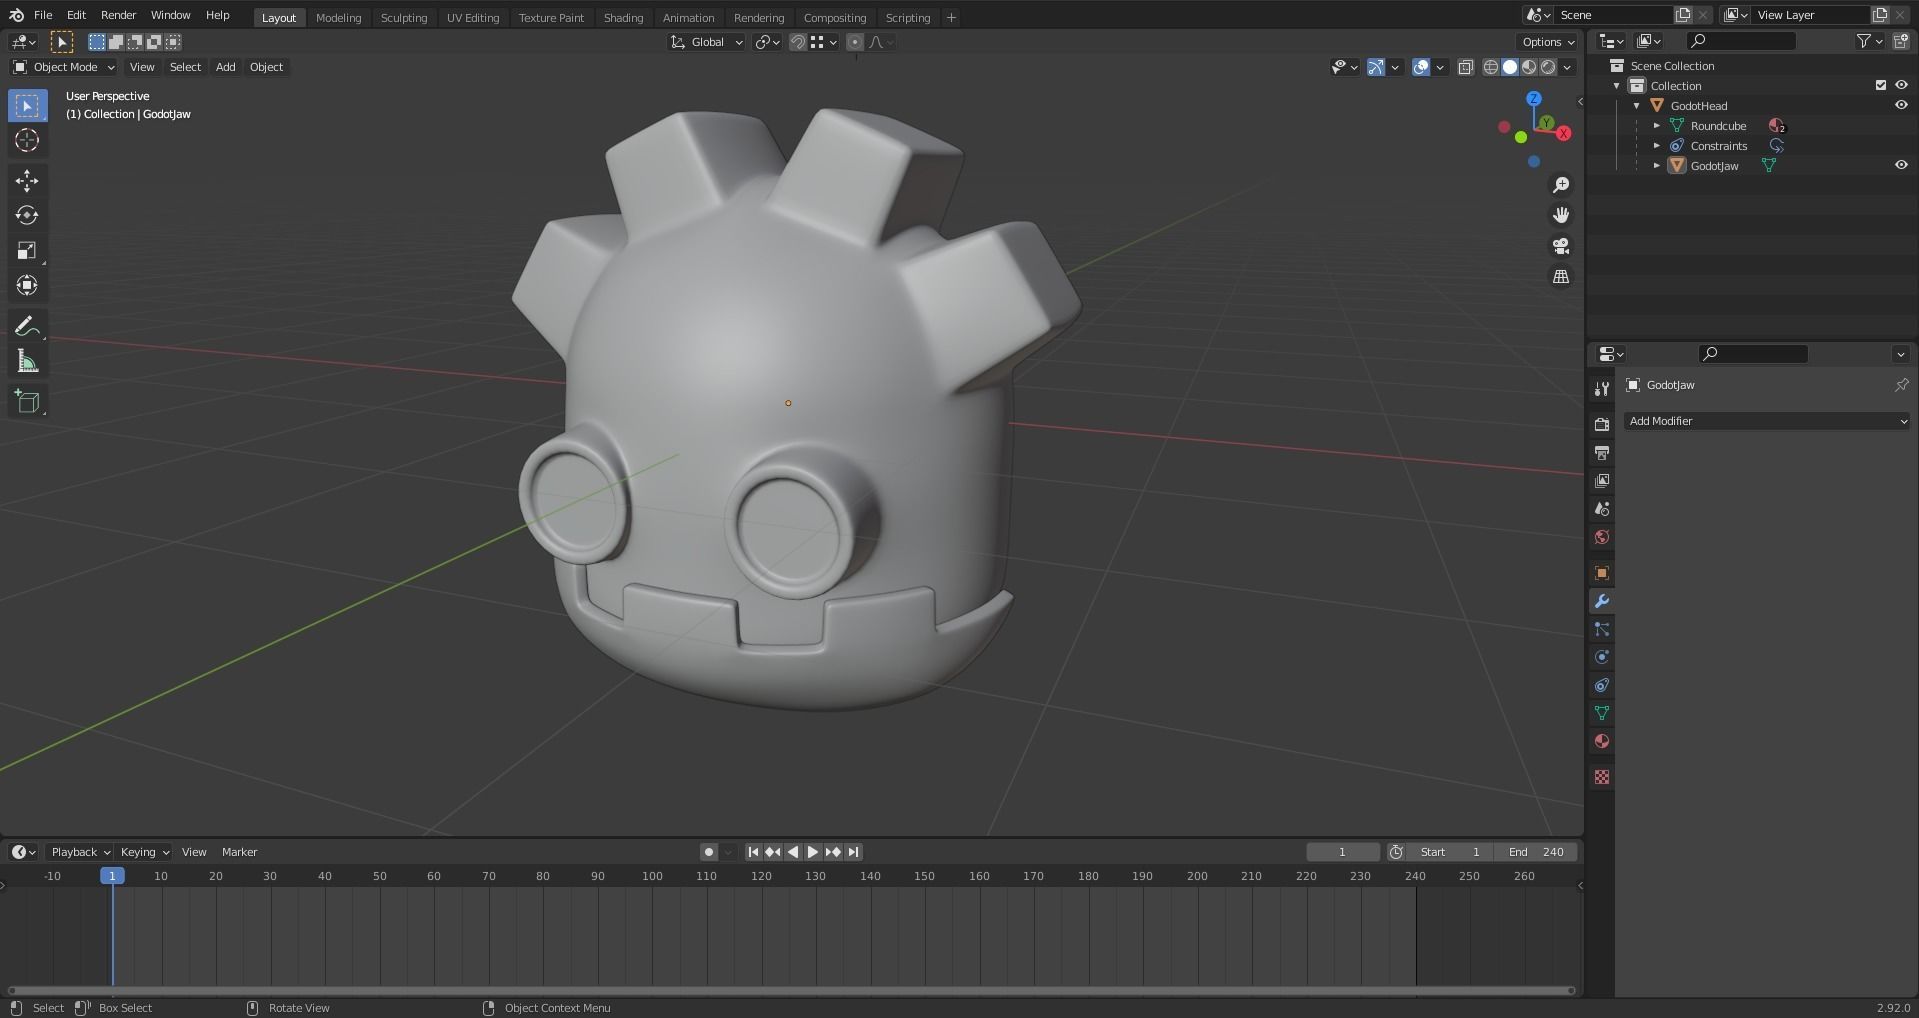This screenshot has width=1919, height=1018.
Task: Click the current frame number field
Action: point(1342,852)
